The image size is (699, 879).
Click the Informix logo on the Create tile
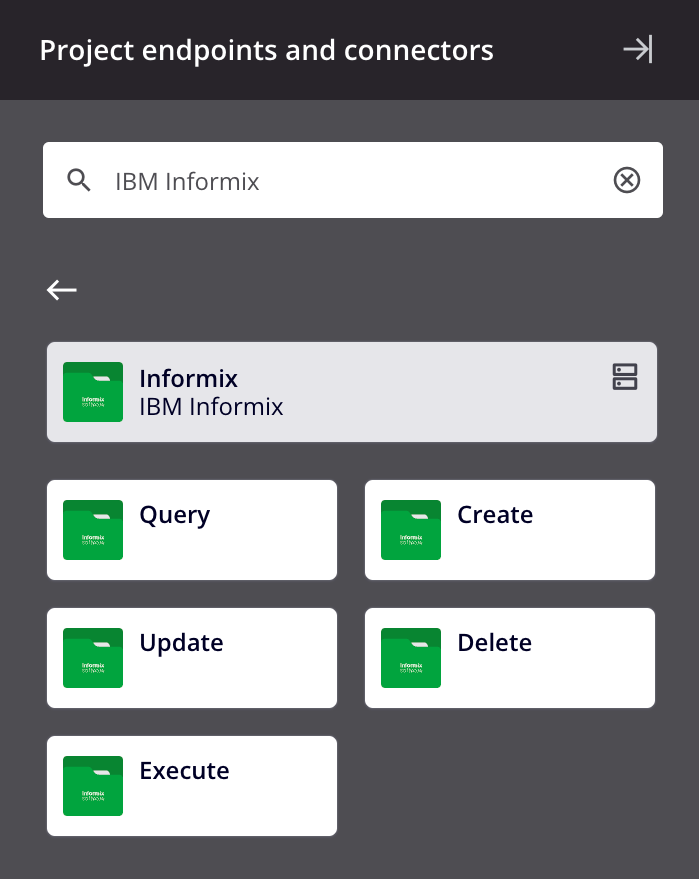tap(410, 530)
